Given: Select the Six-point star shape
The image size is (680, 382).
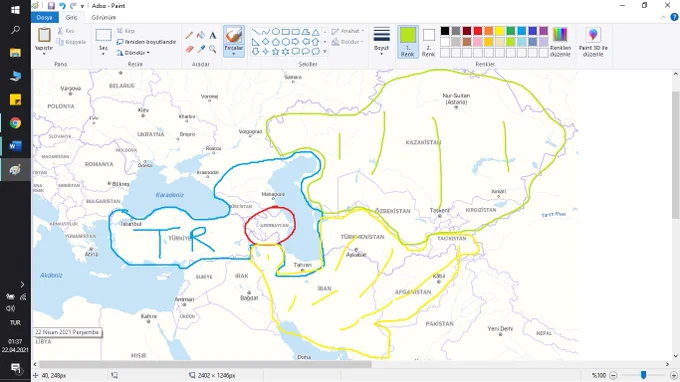Looking at the screenshot, I should point(285,52).
